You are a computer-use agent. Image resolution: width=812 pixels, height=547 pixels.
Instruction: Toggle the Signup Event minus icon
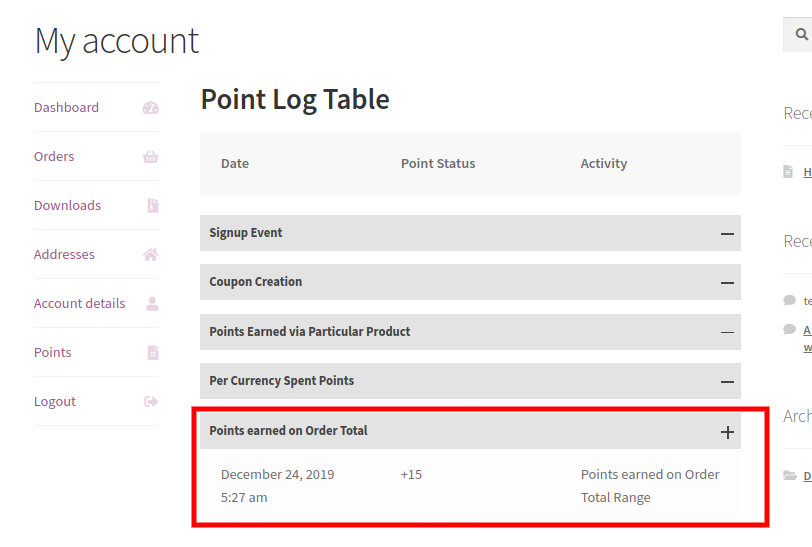coord(727,234)
